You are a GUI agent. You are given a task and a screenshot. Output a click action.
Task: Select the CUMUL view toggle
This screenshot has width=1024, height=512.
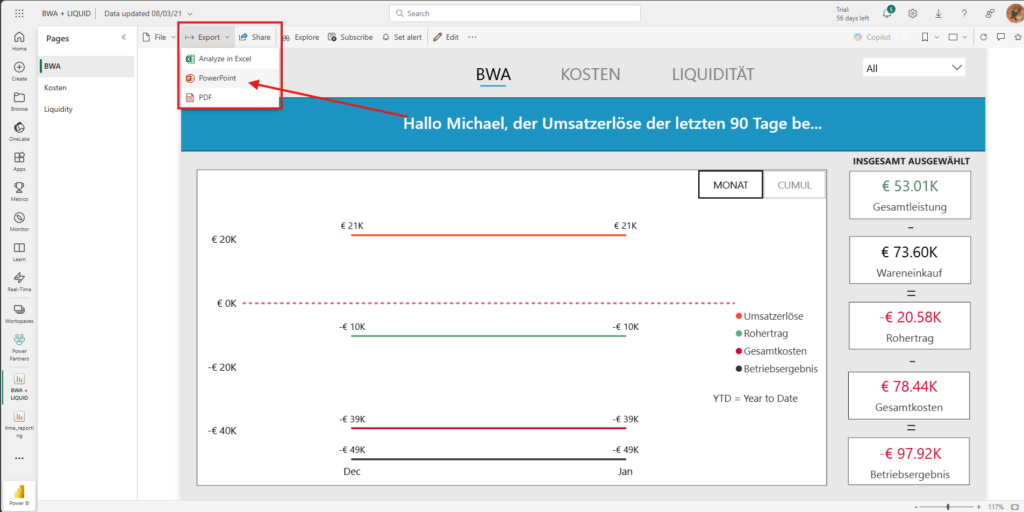point(794,185)
